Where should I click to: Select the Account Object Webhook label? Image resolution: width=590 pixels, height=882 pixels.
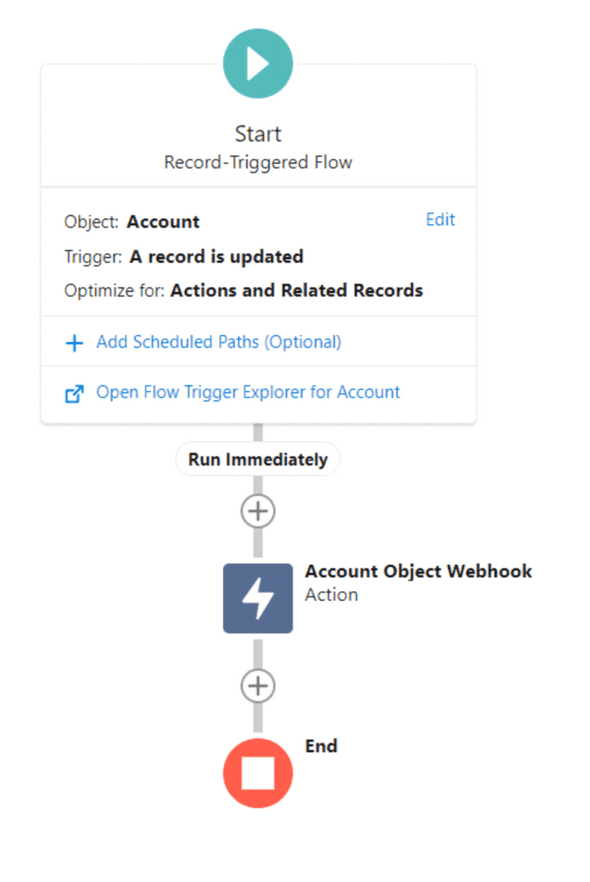coord(418,571)
